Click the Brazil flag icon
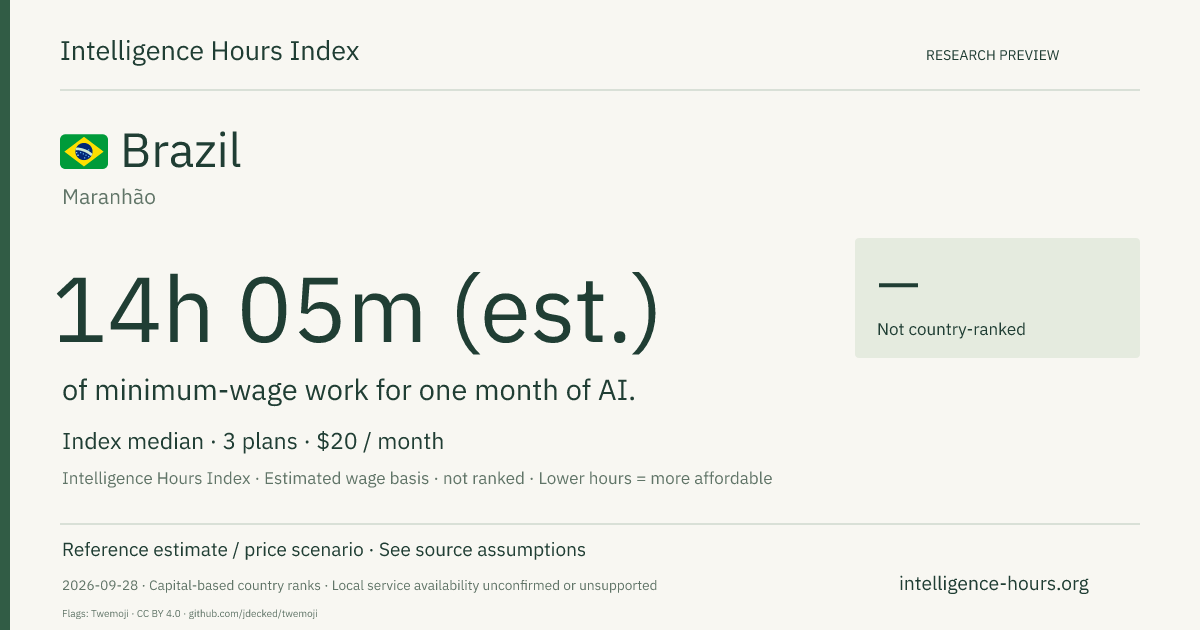This screenshot has height=630, width=1200. pos(84,152)
